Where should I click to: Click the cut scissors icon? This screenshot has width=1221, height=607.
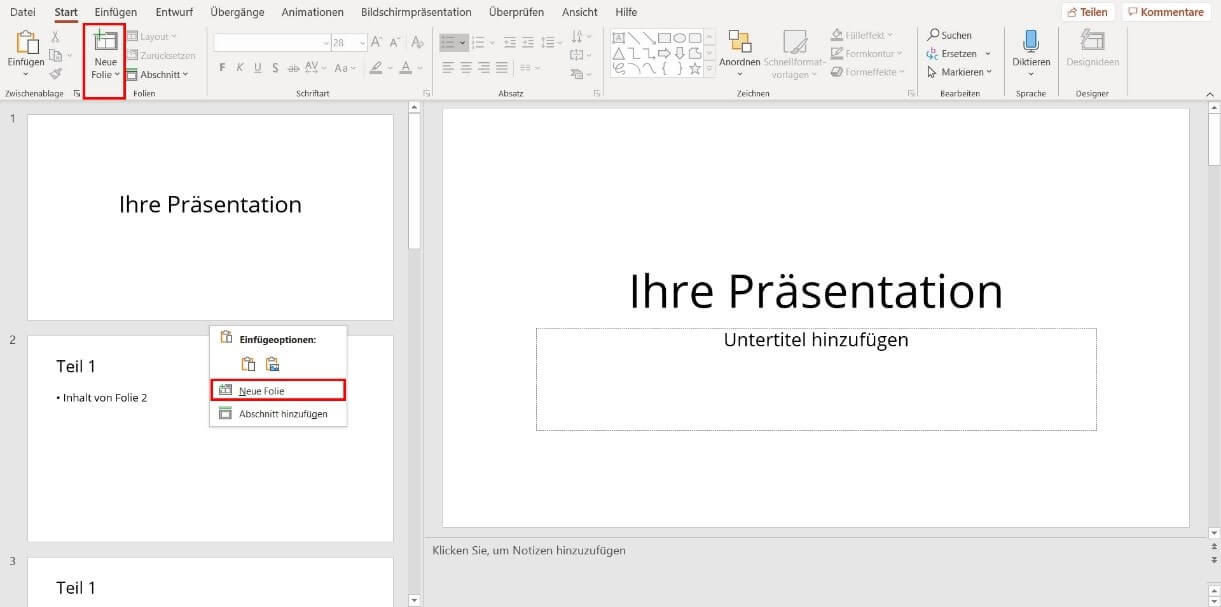click(x=55, y=37)
